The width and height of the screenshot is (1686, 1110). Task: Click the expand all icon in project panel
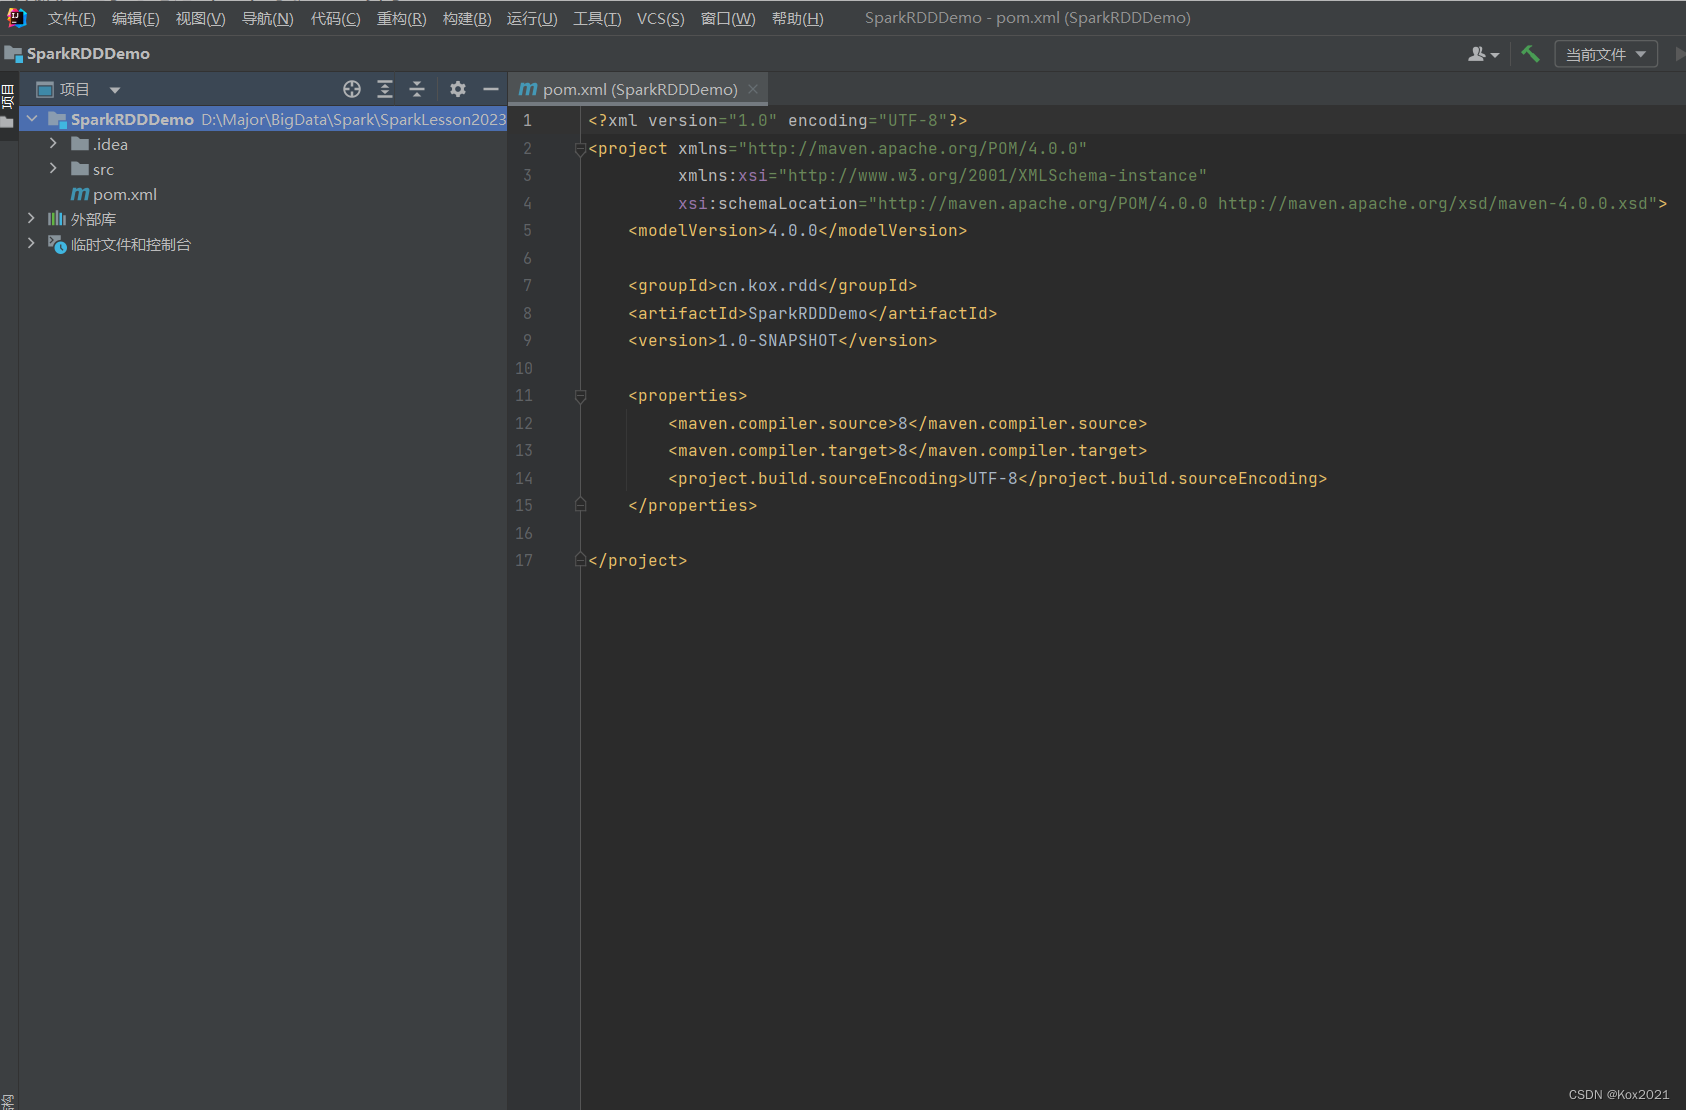(x=385, y=89)
